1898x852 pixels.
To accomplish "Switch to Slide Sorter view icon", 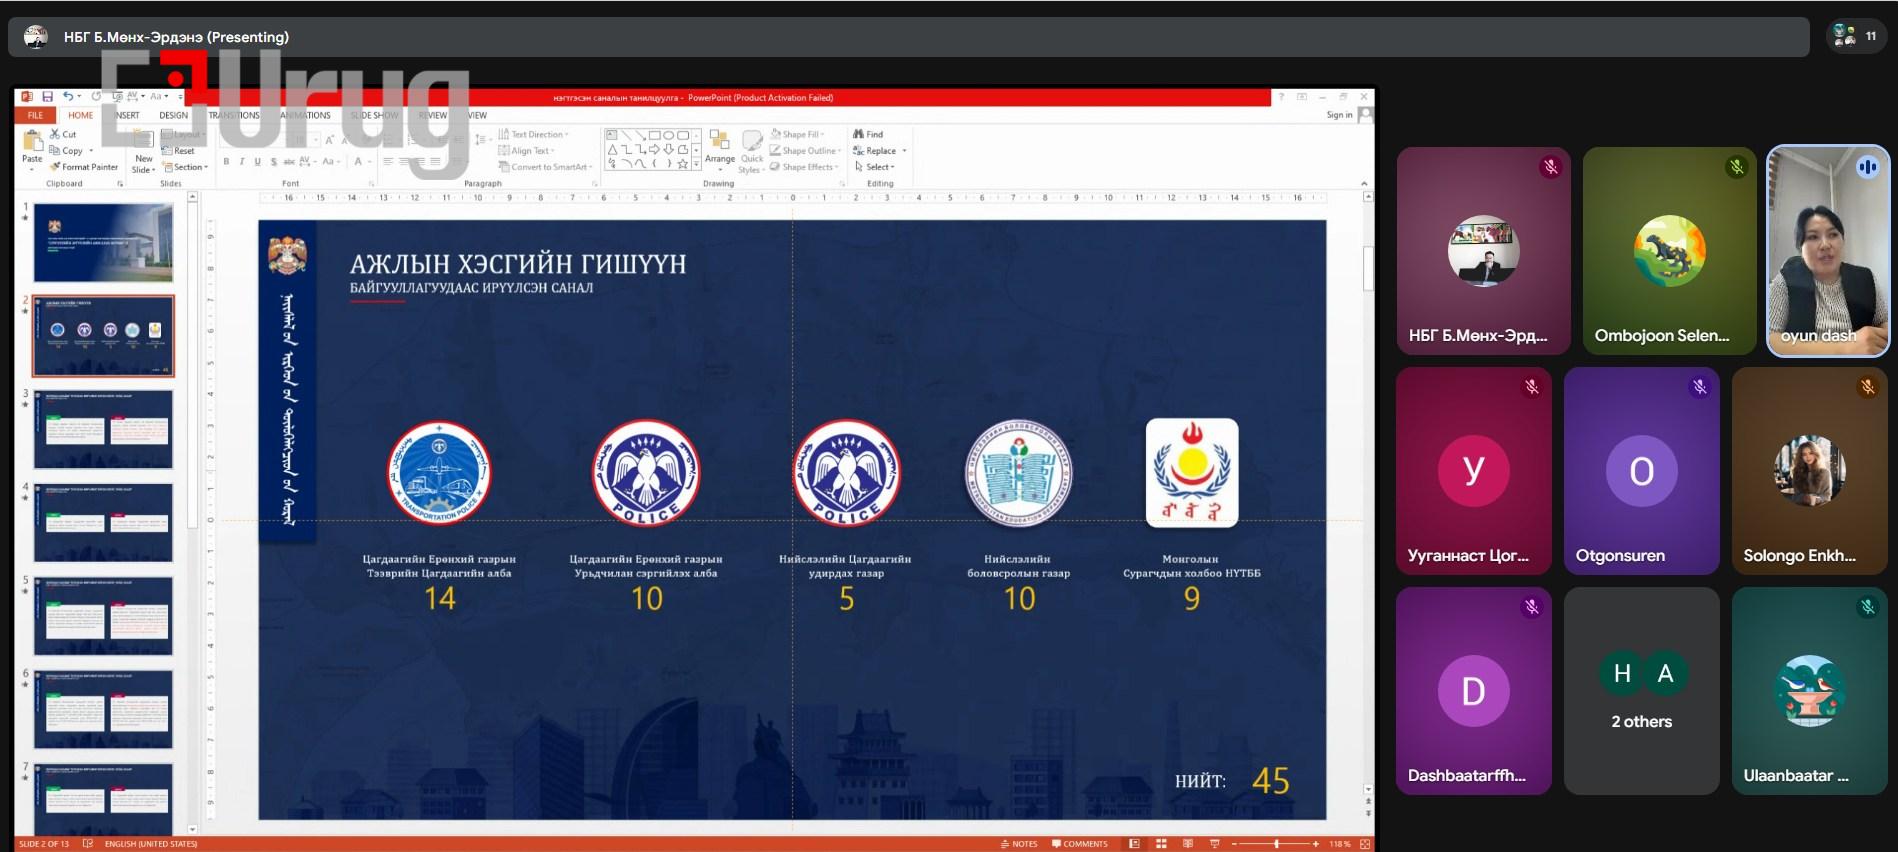I will 1161,844.
